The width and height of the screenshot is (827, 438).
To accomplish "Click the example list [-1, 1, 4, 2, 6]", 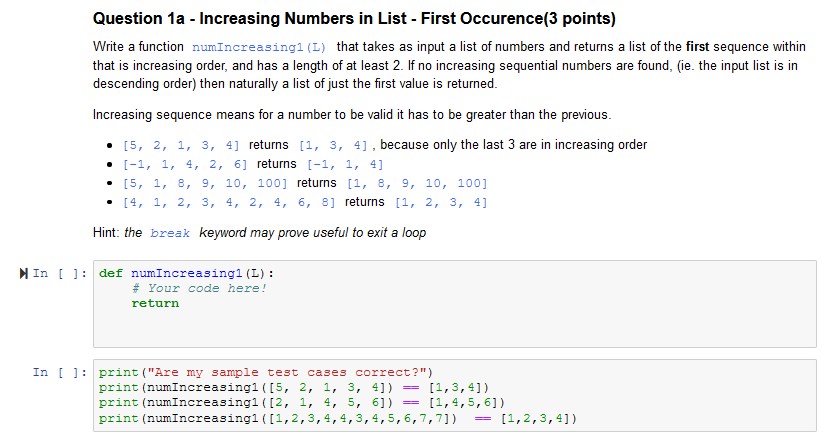I will 185,164.
